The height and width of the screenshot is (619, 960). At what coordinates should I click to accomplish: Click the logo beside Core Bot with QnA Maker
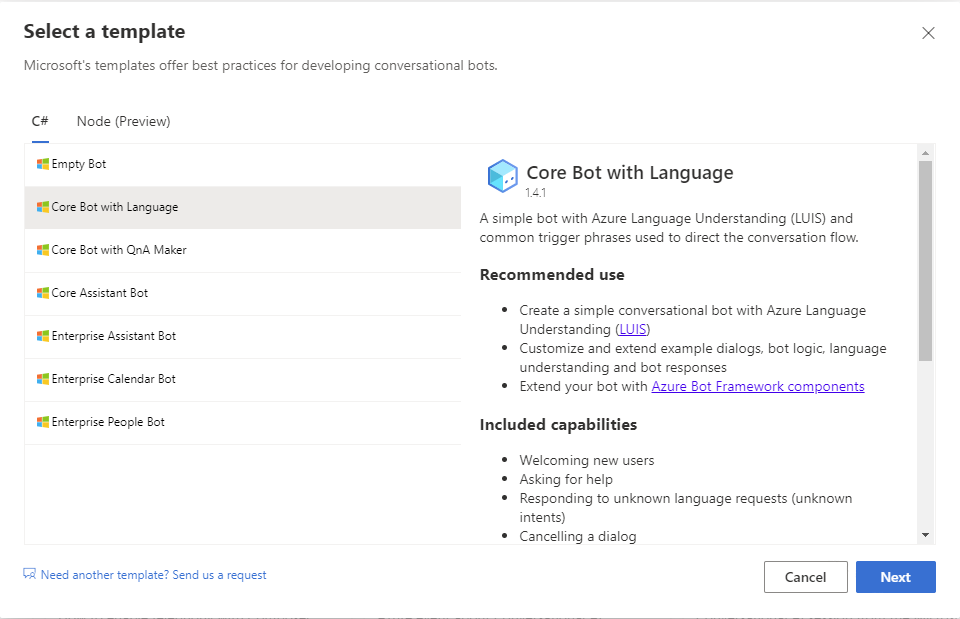coord(43,250)
